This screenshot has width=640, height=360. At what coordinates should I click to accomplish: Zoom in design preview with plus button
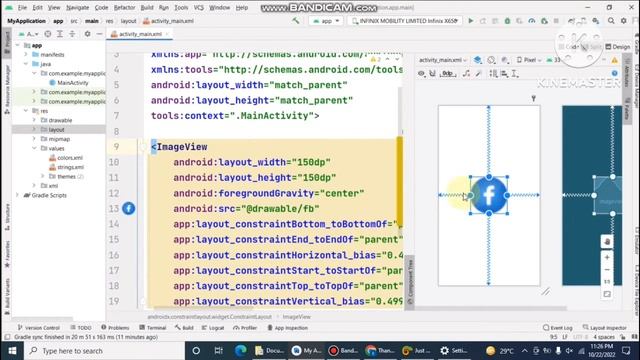(607, 258)
